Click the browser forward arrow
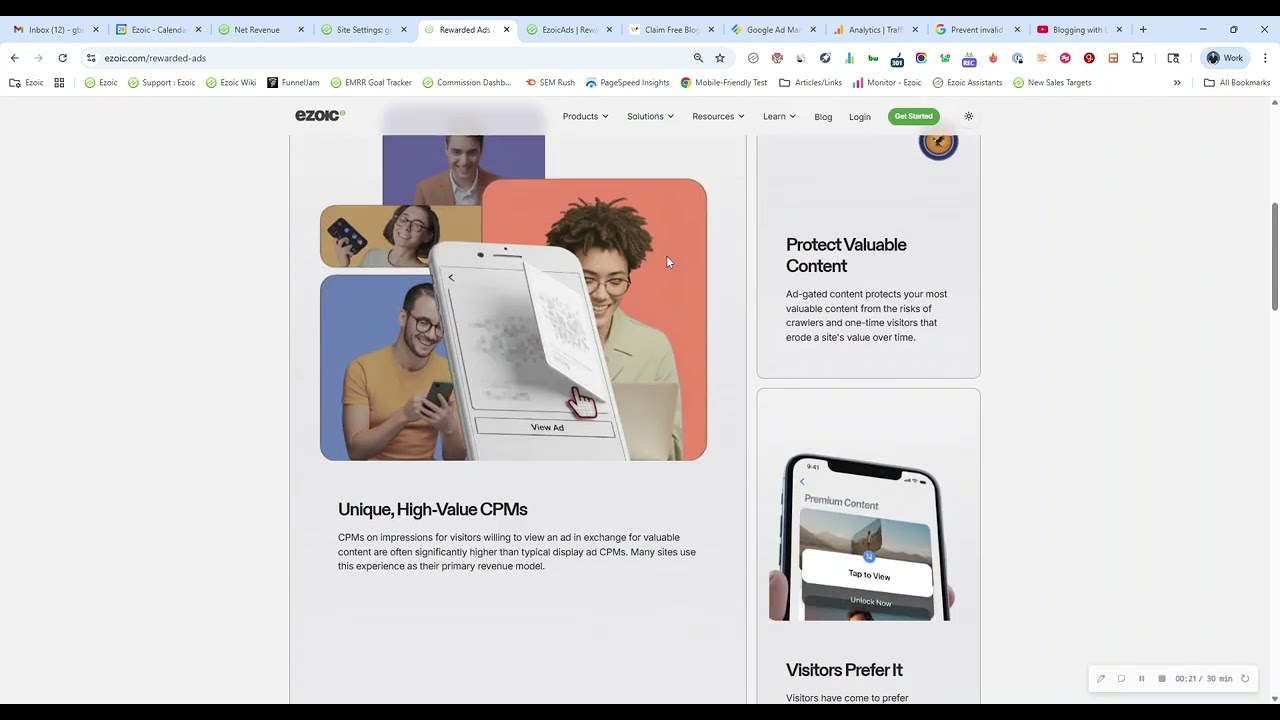 click(x=38, y=58)
